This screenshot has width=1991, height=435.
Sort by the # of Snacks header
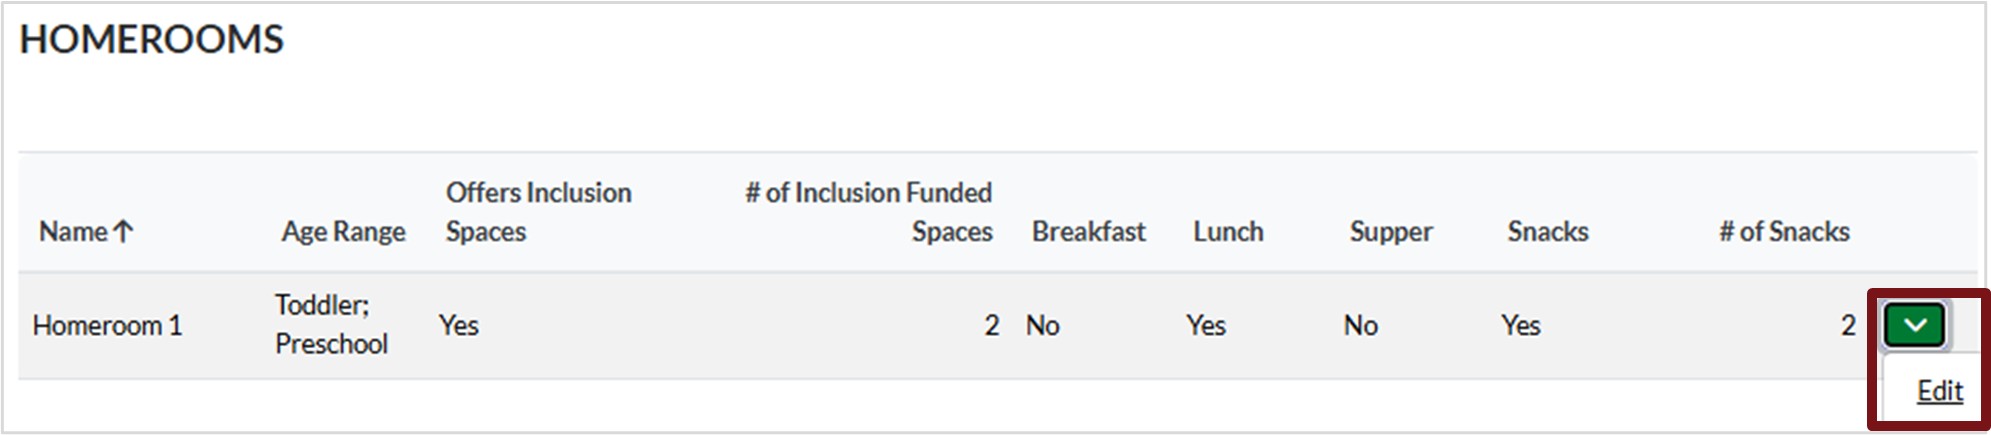click(x=1783, y=232)
